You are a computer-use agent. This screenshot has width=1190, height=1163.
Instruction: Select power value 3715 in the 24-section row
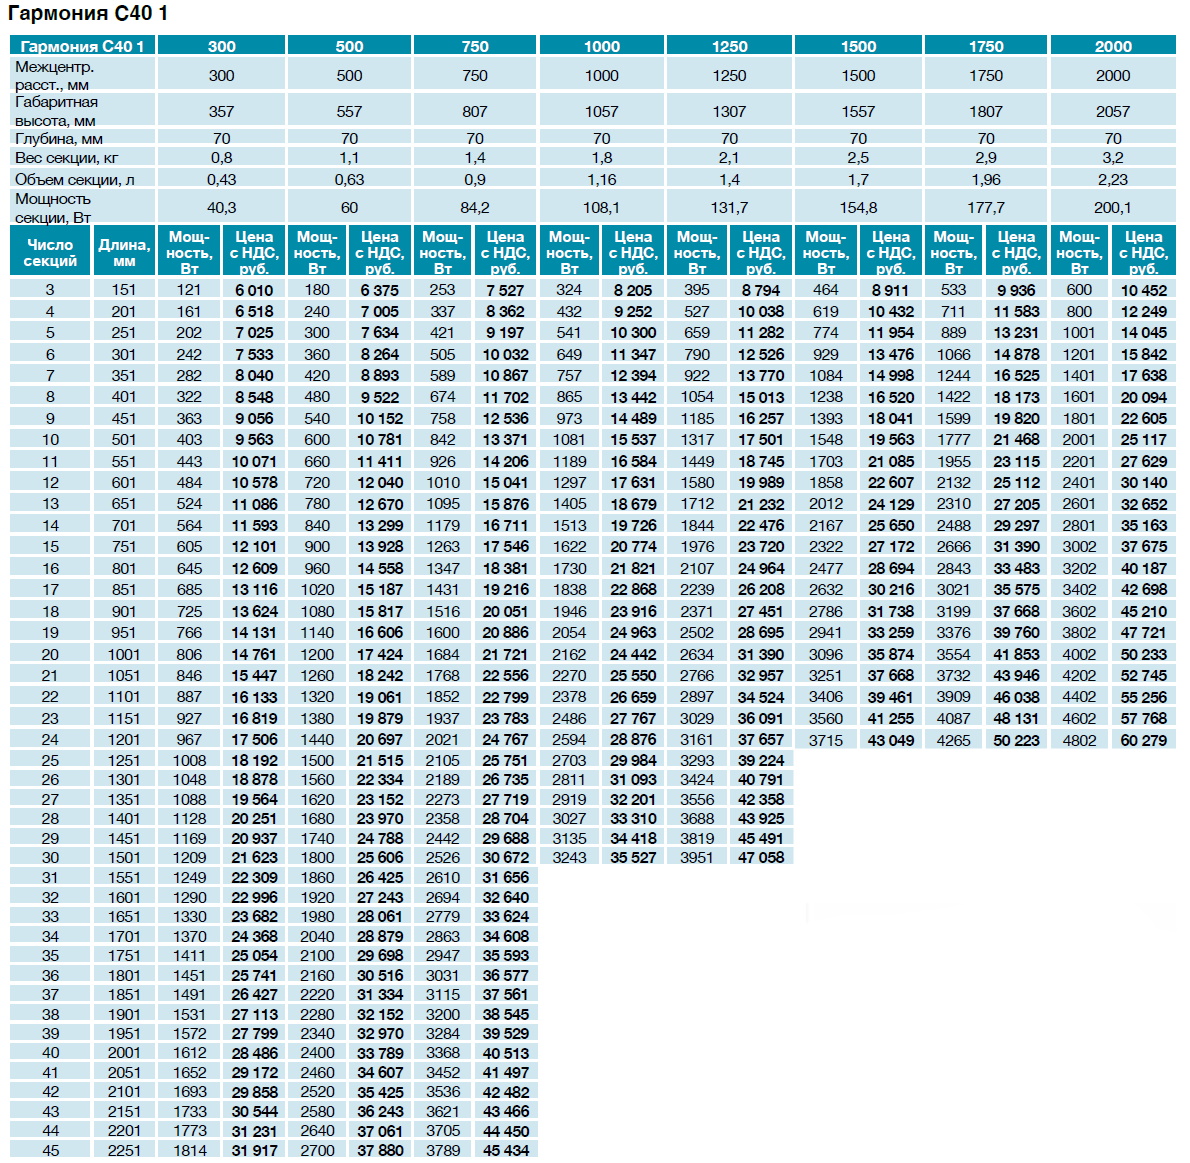825,740
